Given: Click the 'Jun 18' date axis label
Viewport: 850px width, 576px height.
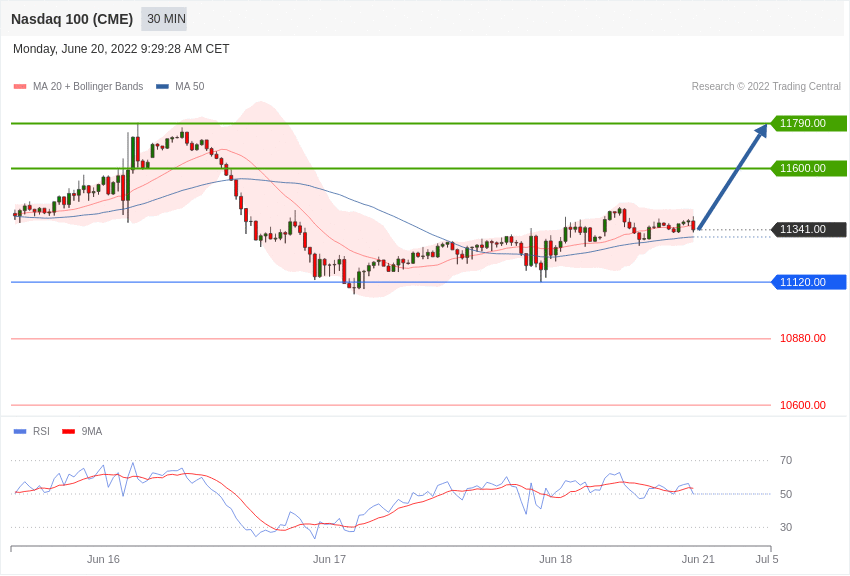Looking at the screenshot, I should [x=555, y=559].
